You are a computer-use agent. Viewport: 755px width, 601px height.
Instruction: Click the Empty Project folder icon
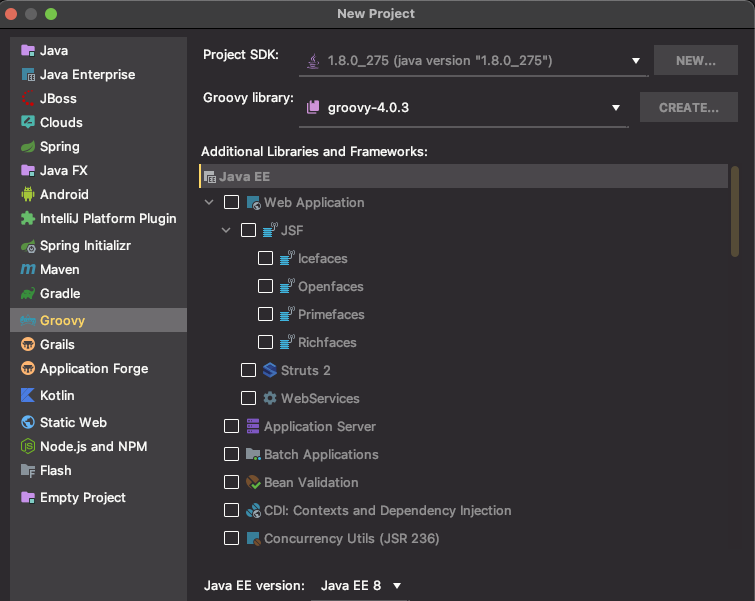(28, 498)
